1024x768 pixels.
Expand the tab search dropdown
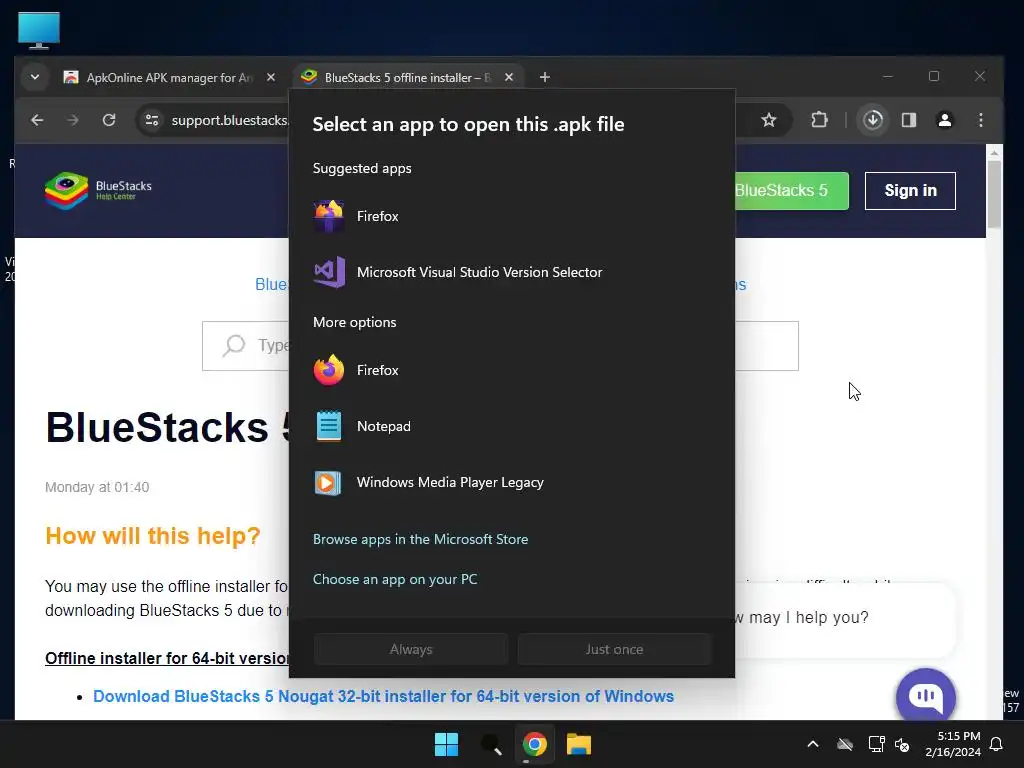35,77
